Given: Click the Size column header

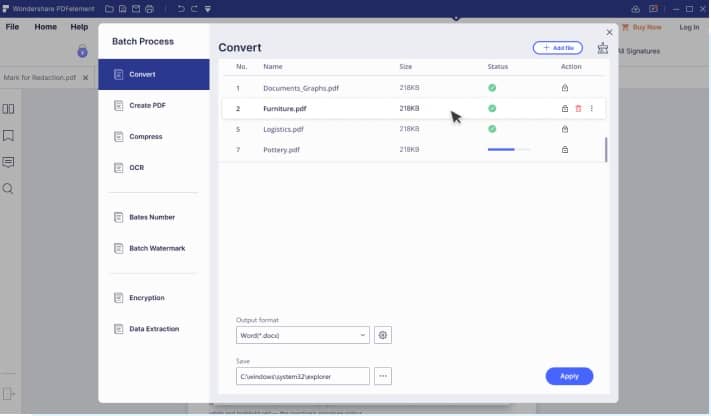Looking at the screenshot, I should point(406,66).
